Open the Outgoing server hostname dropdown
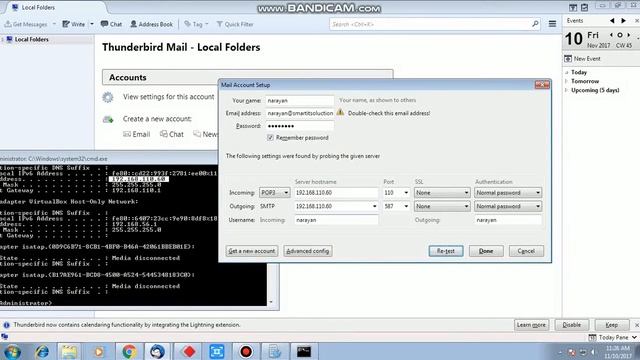 374,207
